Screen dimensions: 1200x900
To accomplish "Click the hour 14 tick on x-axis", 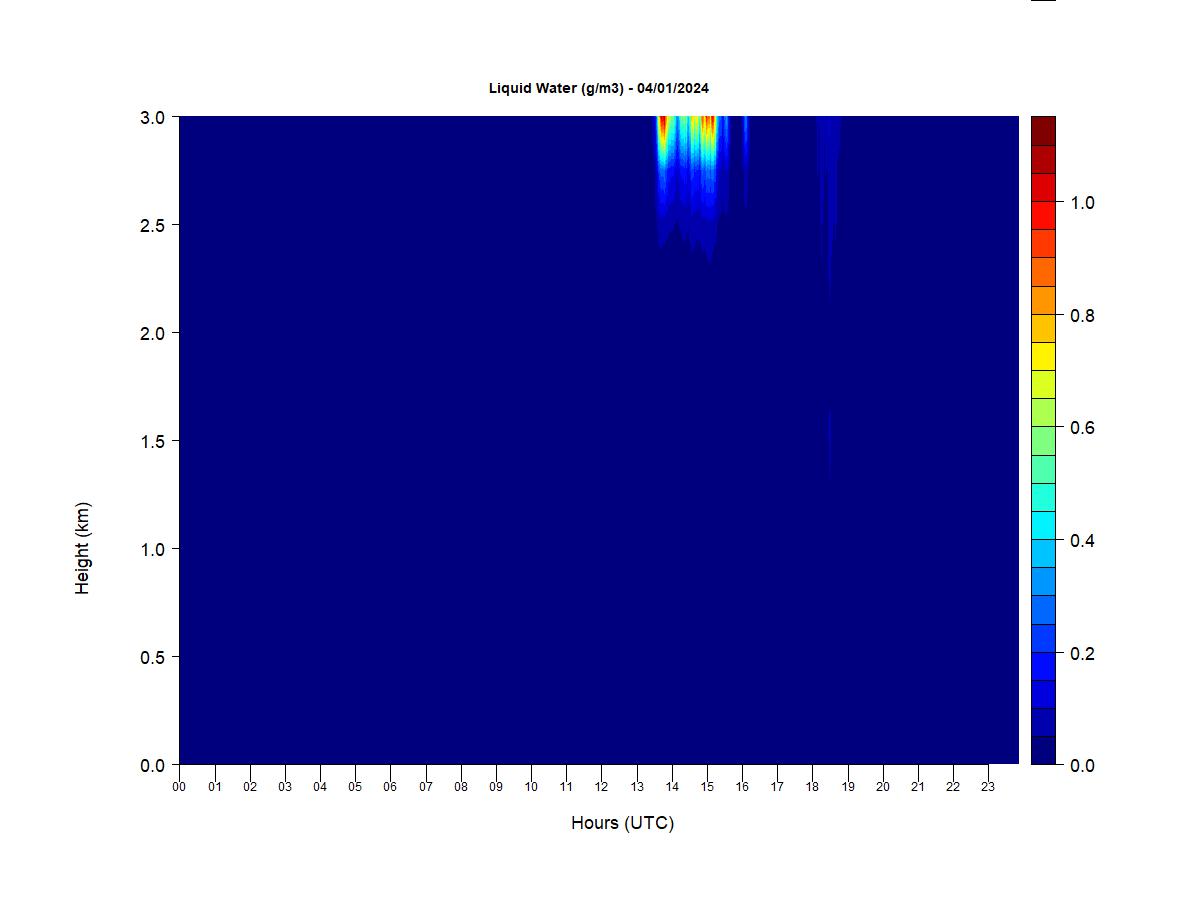I will coord(672,787).
